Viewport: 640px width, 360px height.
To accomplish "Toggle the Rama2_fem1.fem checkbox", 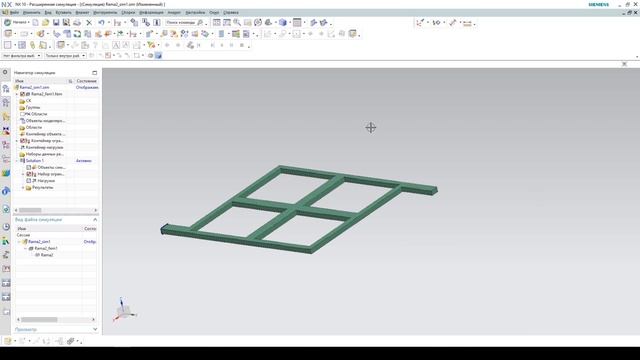I will coord(23,94).
